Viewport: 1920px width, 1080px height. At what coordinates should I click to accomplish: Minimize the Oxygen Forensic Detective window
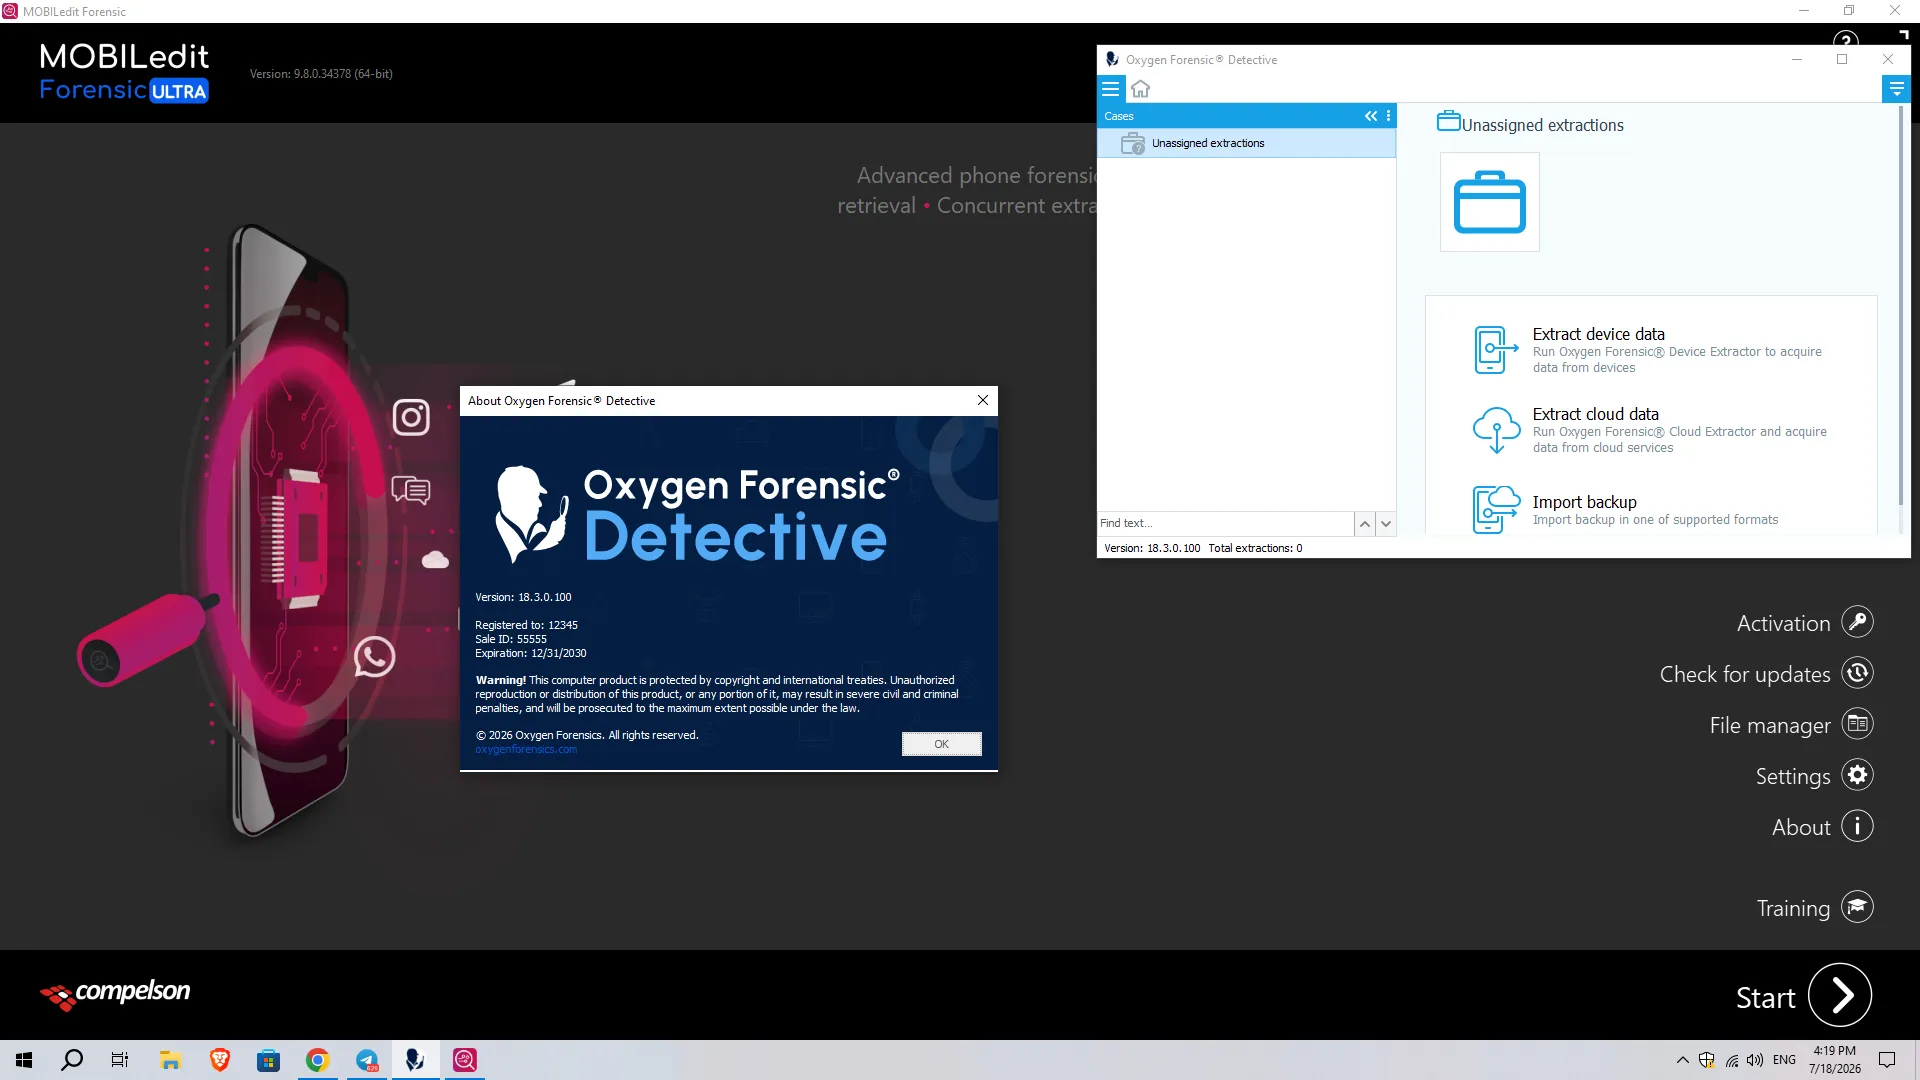point(1797,59)
